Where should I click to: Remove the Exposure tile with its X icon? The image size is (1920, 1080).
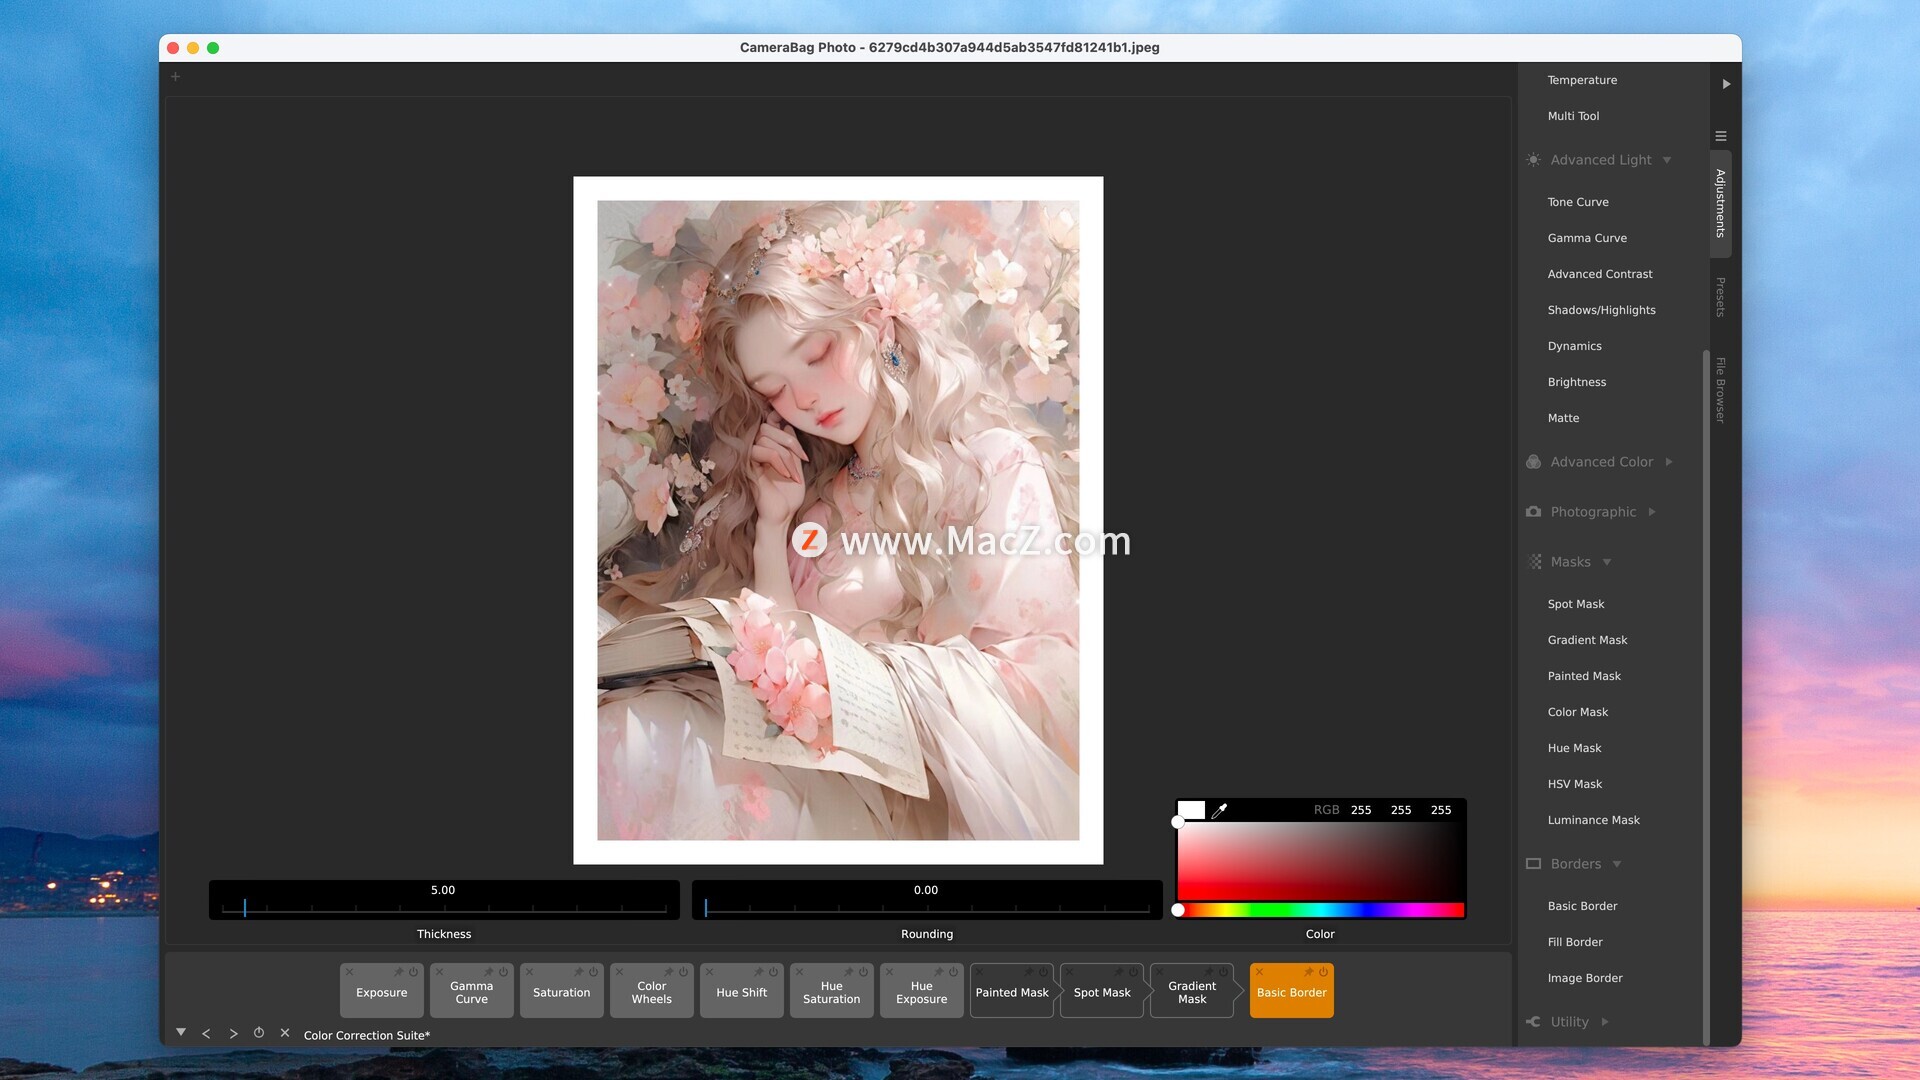click(x=349, y=972)
